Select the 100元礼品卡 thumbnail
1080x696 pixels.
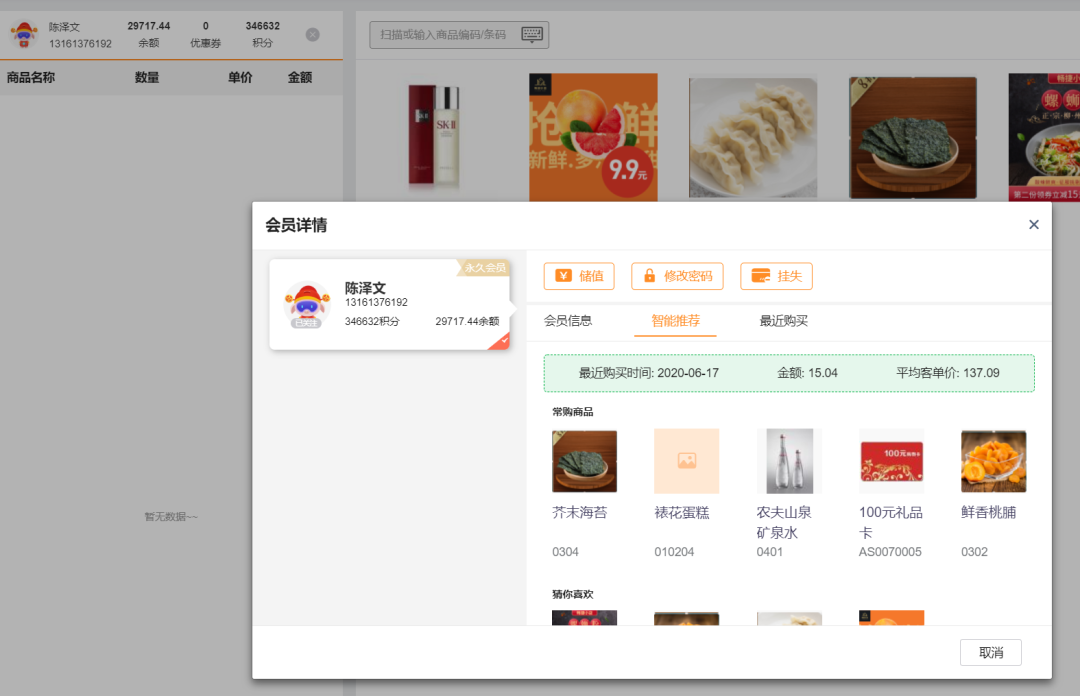[891, 461]
